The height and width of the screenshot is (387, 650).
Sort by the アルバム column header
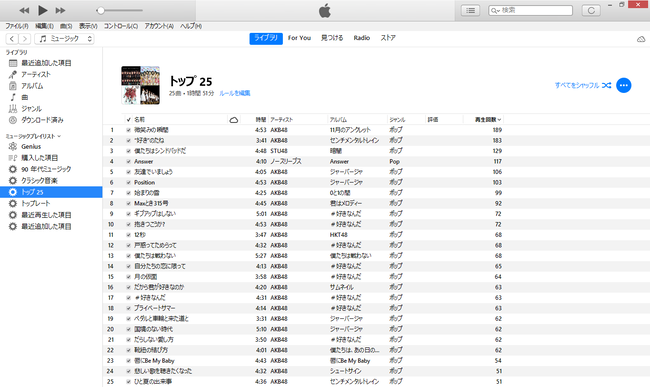338,119
